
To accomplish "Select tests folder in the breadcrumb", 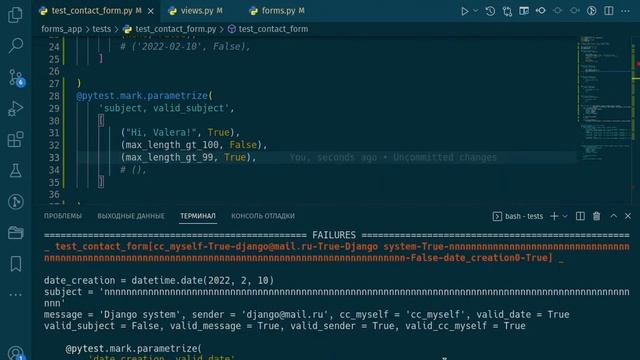I will click(101, 29).
